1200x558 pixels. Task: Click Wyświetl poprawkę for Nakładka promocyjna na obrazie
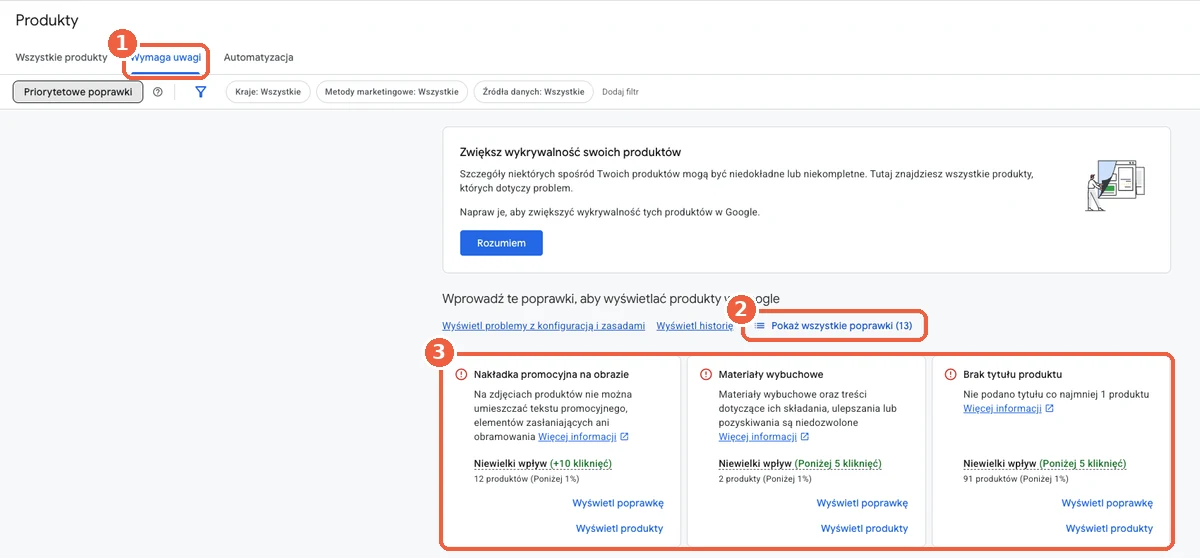pyautogui.click(x=618, y=504)
